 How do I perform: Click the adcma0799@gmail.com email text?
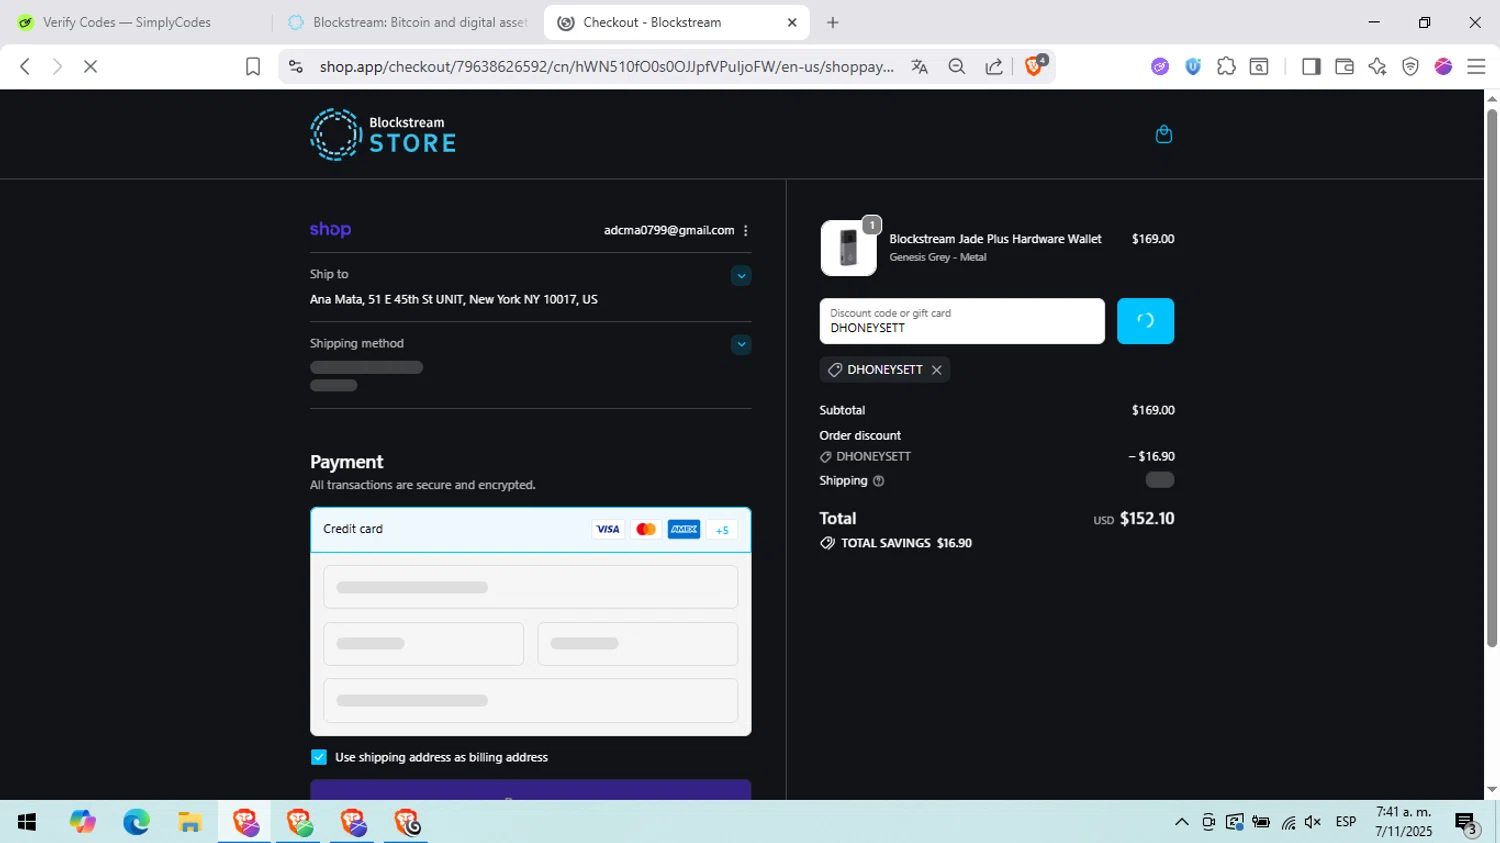click(x=669, y=230)
